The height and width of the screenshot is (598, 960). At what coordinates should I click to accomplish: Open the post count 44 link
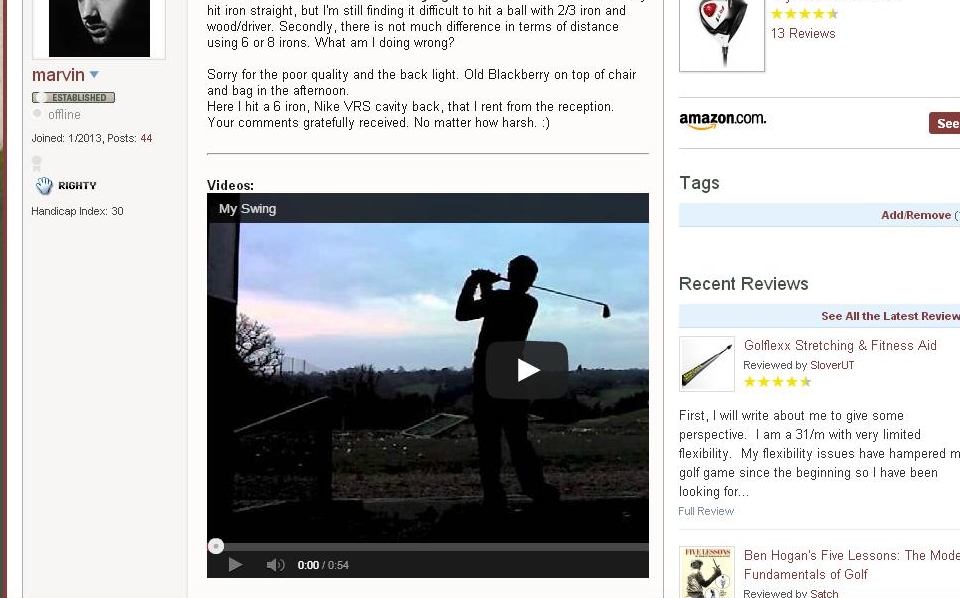pos(146,138)
